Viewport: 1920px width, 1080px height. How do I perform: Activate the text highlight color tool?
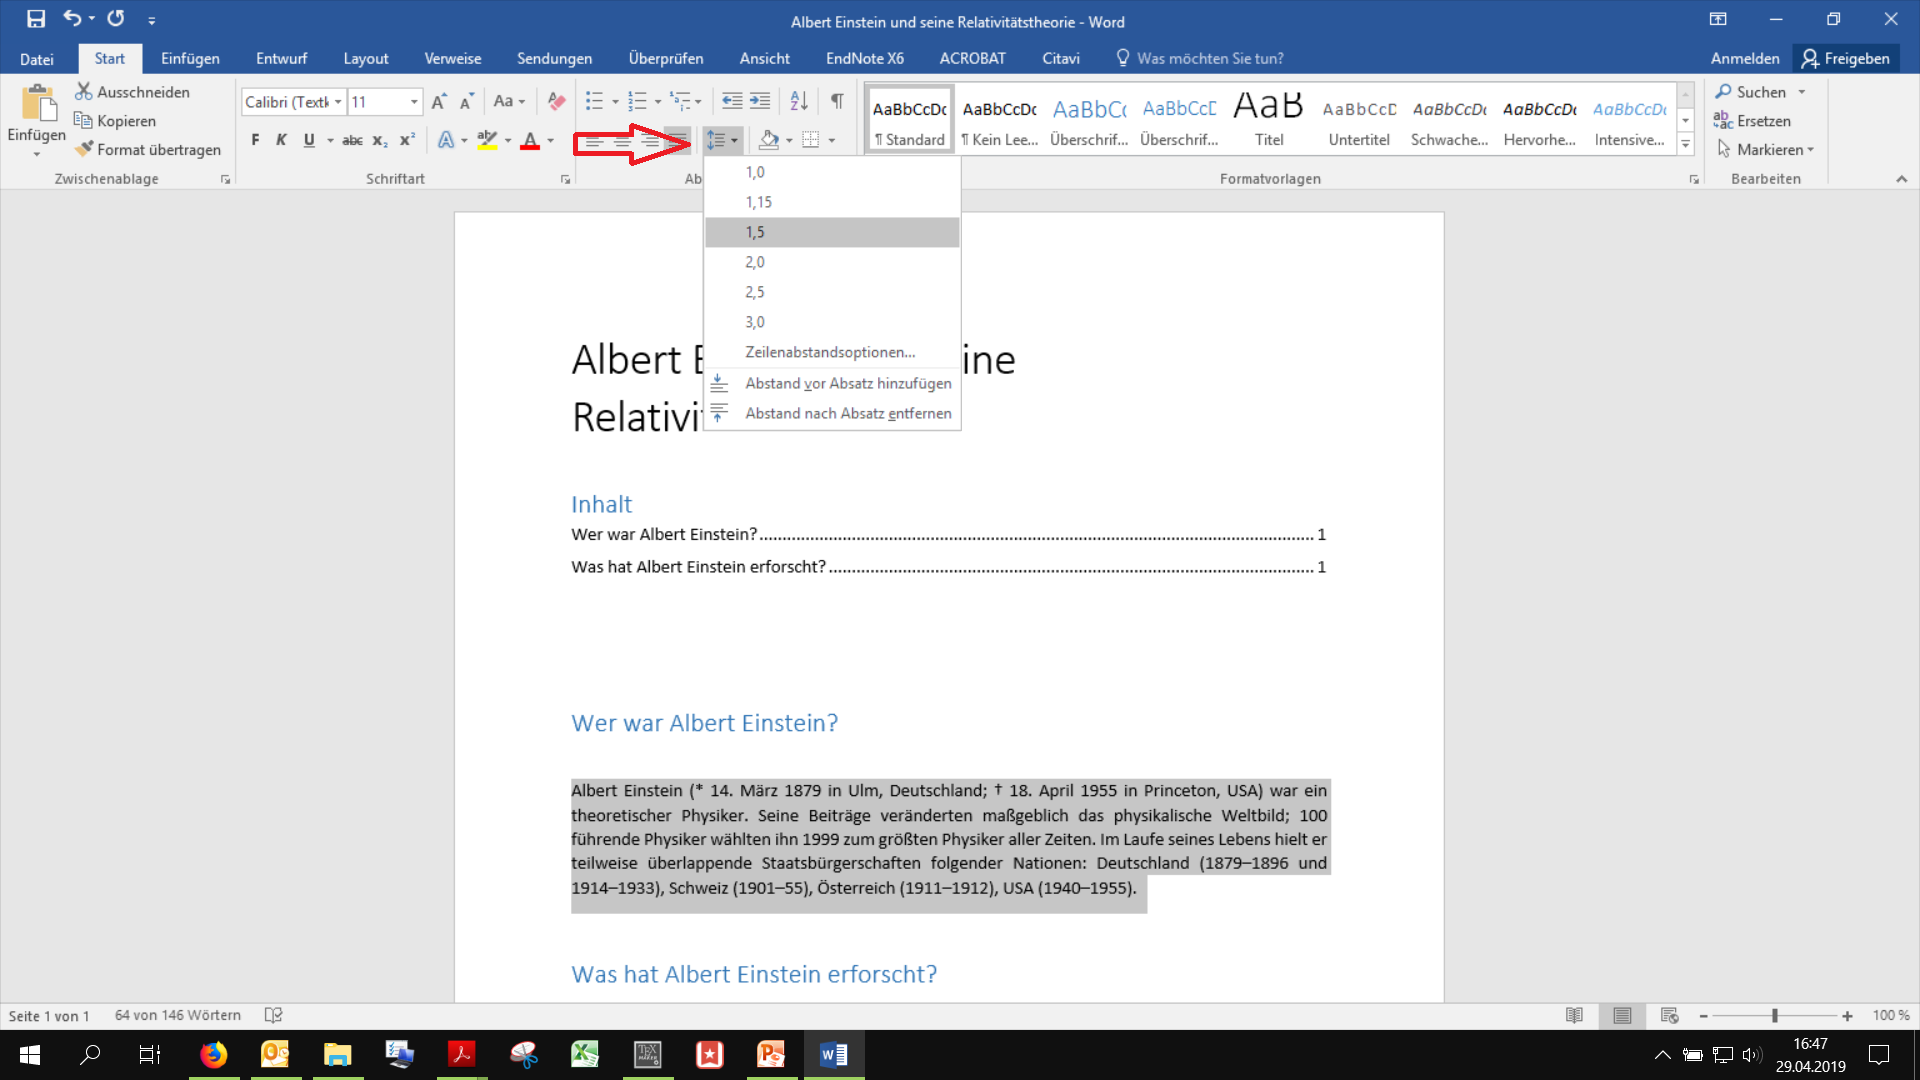487,140
